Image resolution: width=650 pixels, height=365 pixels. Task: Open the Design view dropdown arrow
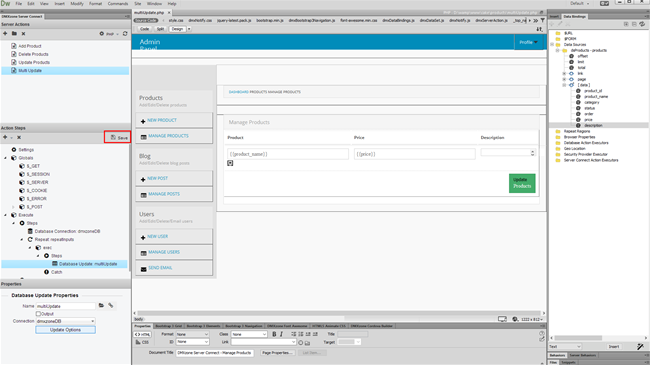(x=189, y=29)
